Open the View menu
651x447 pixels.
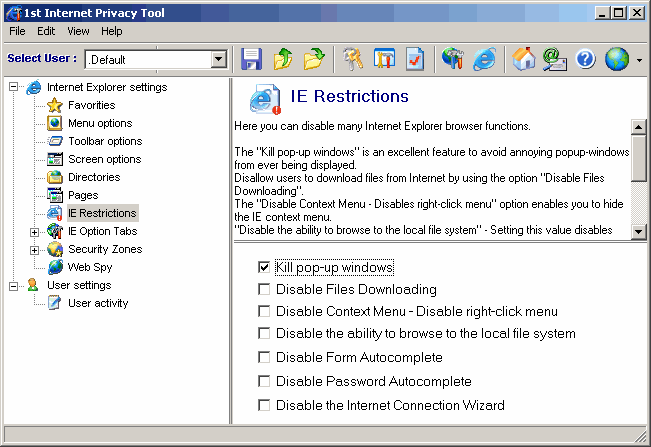[x=78, y=31]
